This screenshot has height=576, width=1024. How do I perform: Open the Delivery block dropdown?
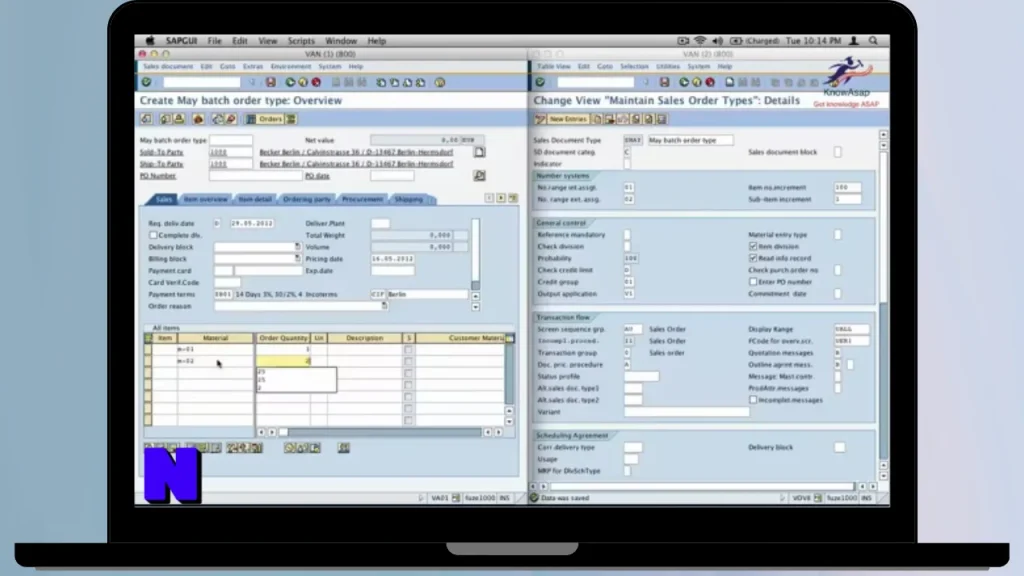point(297,247)
